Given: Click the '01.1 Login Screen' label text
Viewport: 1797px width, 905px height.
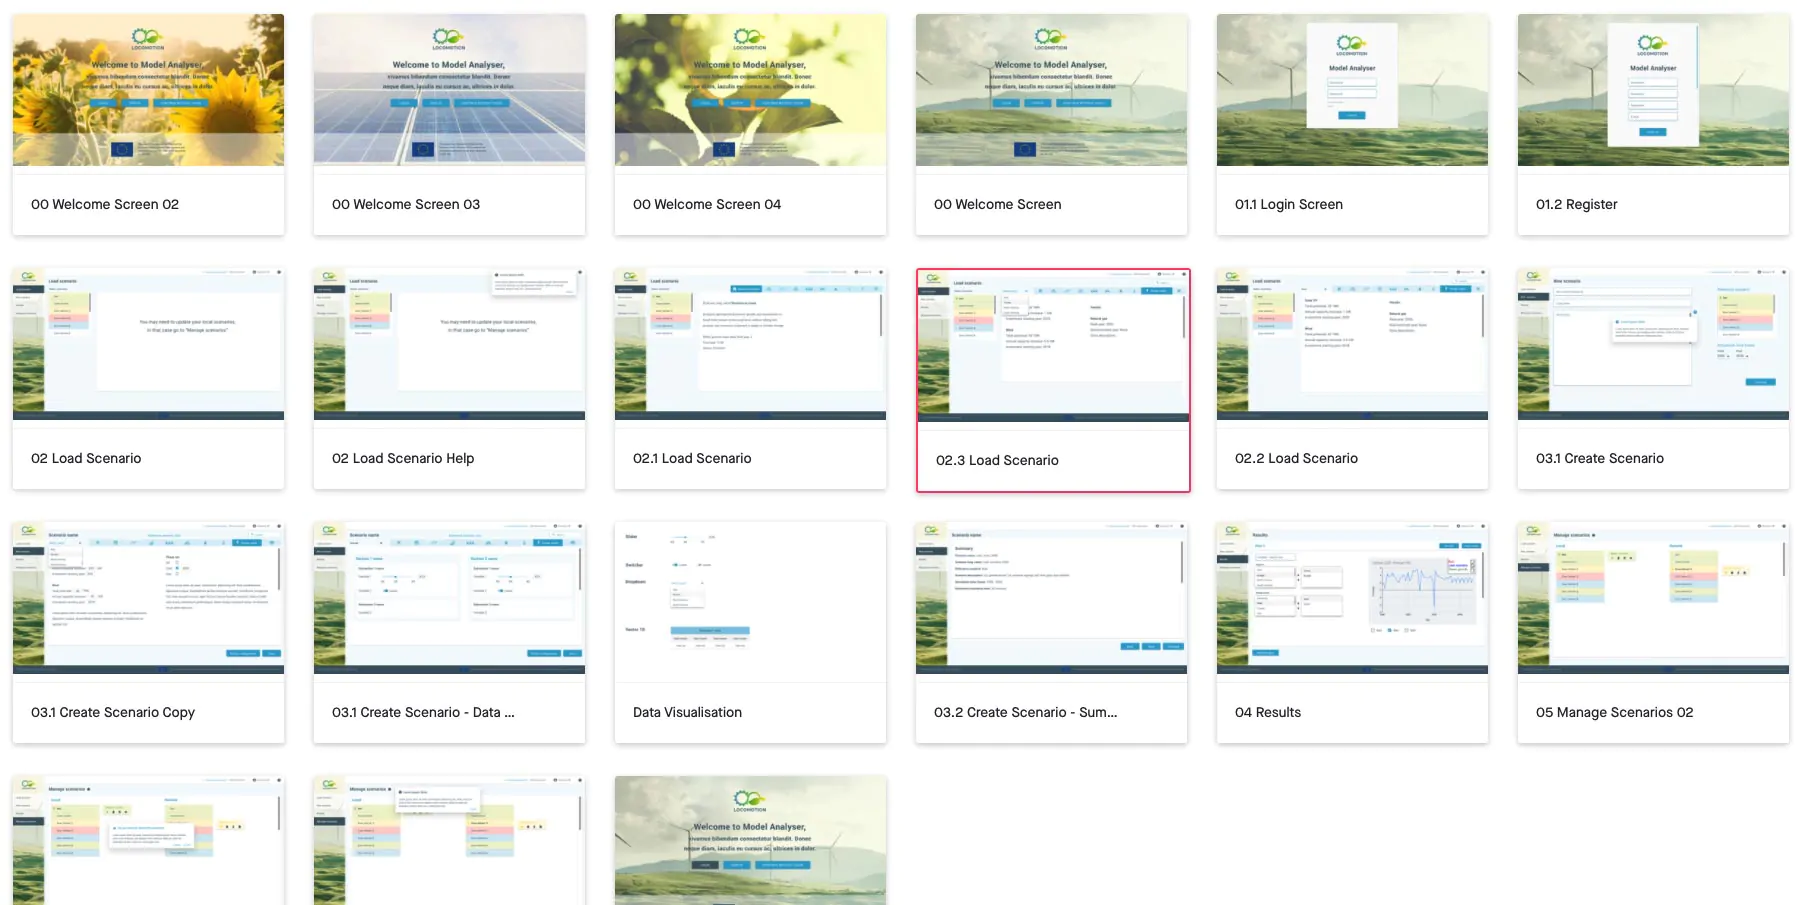Looking at the screenshot, I should pos(1288,204).
